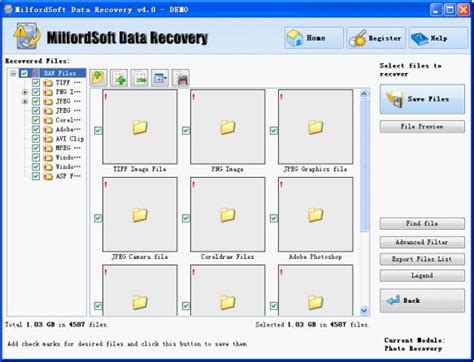
Task: Select the ASF folder in tree
Action: pyautogui.click(x=63, y=176)
